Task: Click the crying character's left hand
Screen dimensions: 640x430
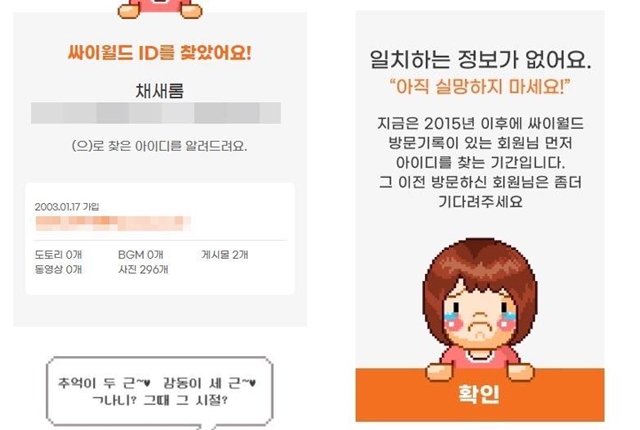Action: point(440,372)
